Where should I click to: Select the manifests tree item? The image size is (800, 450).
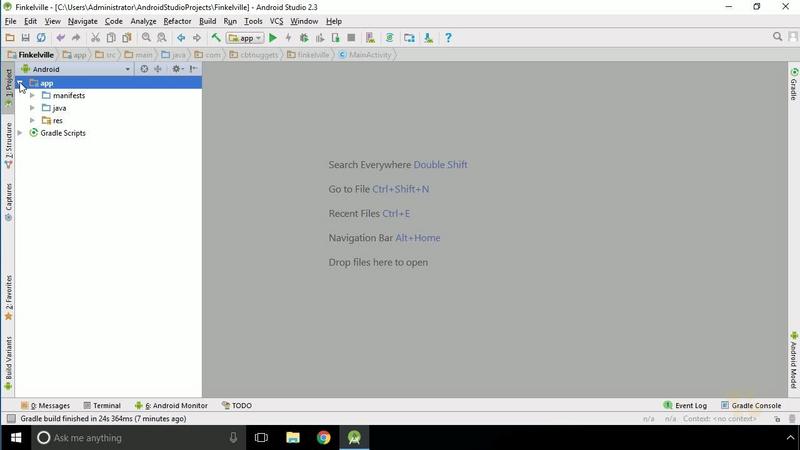click(69, 95)
